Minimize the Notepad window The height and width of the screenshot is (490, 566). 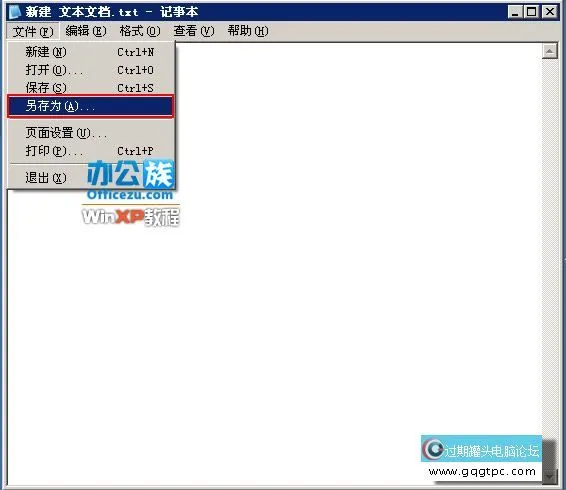(515, 12)
